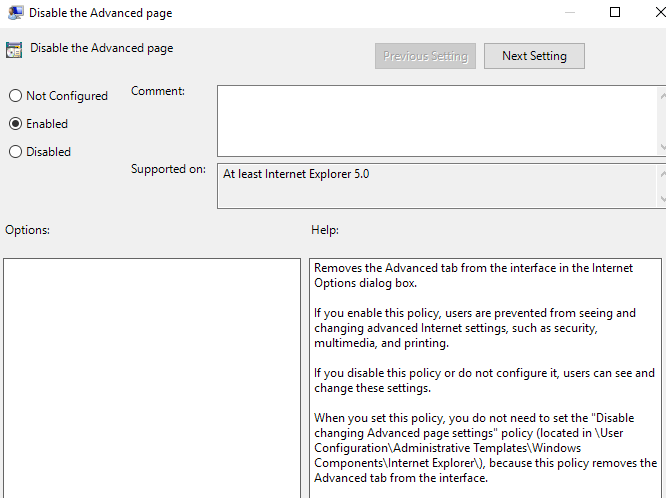Click the Supported on text field
This screenshot has width=666, height=498.
click(436, 185)
